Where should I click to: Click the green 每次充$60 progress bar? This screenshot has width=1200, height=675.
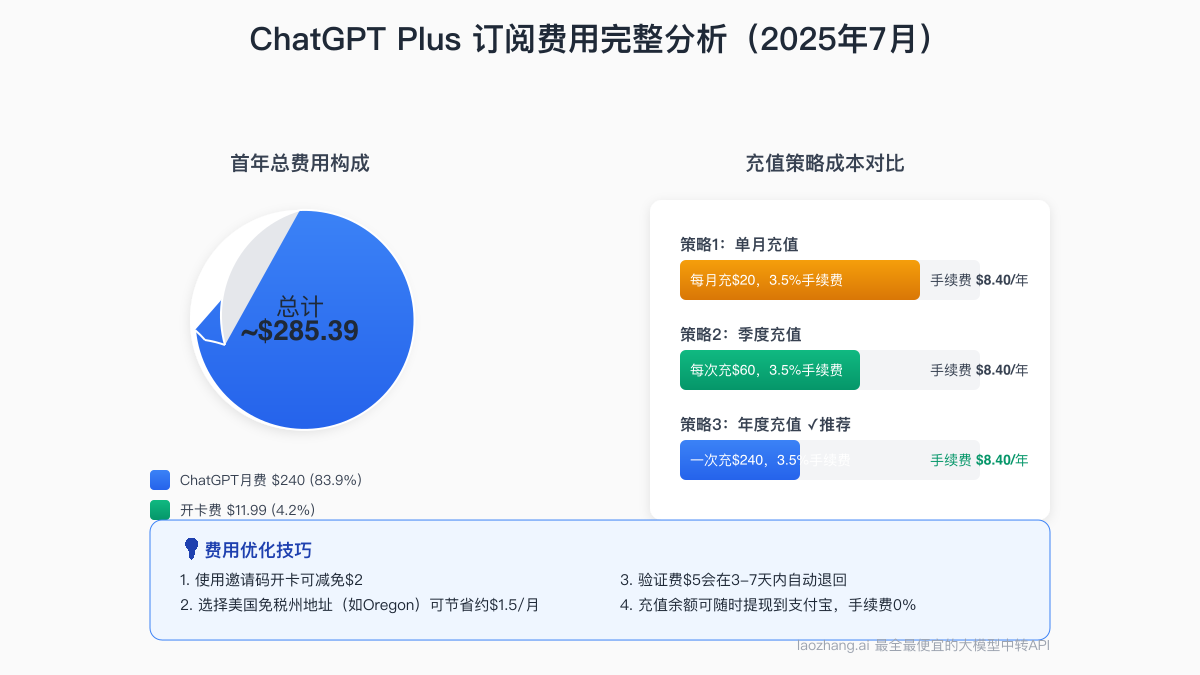tap(769, 370)
